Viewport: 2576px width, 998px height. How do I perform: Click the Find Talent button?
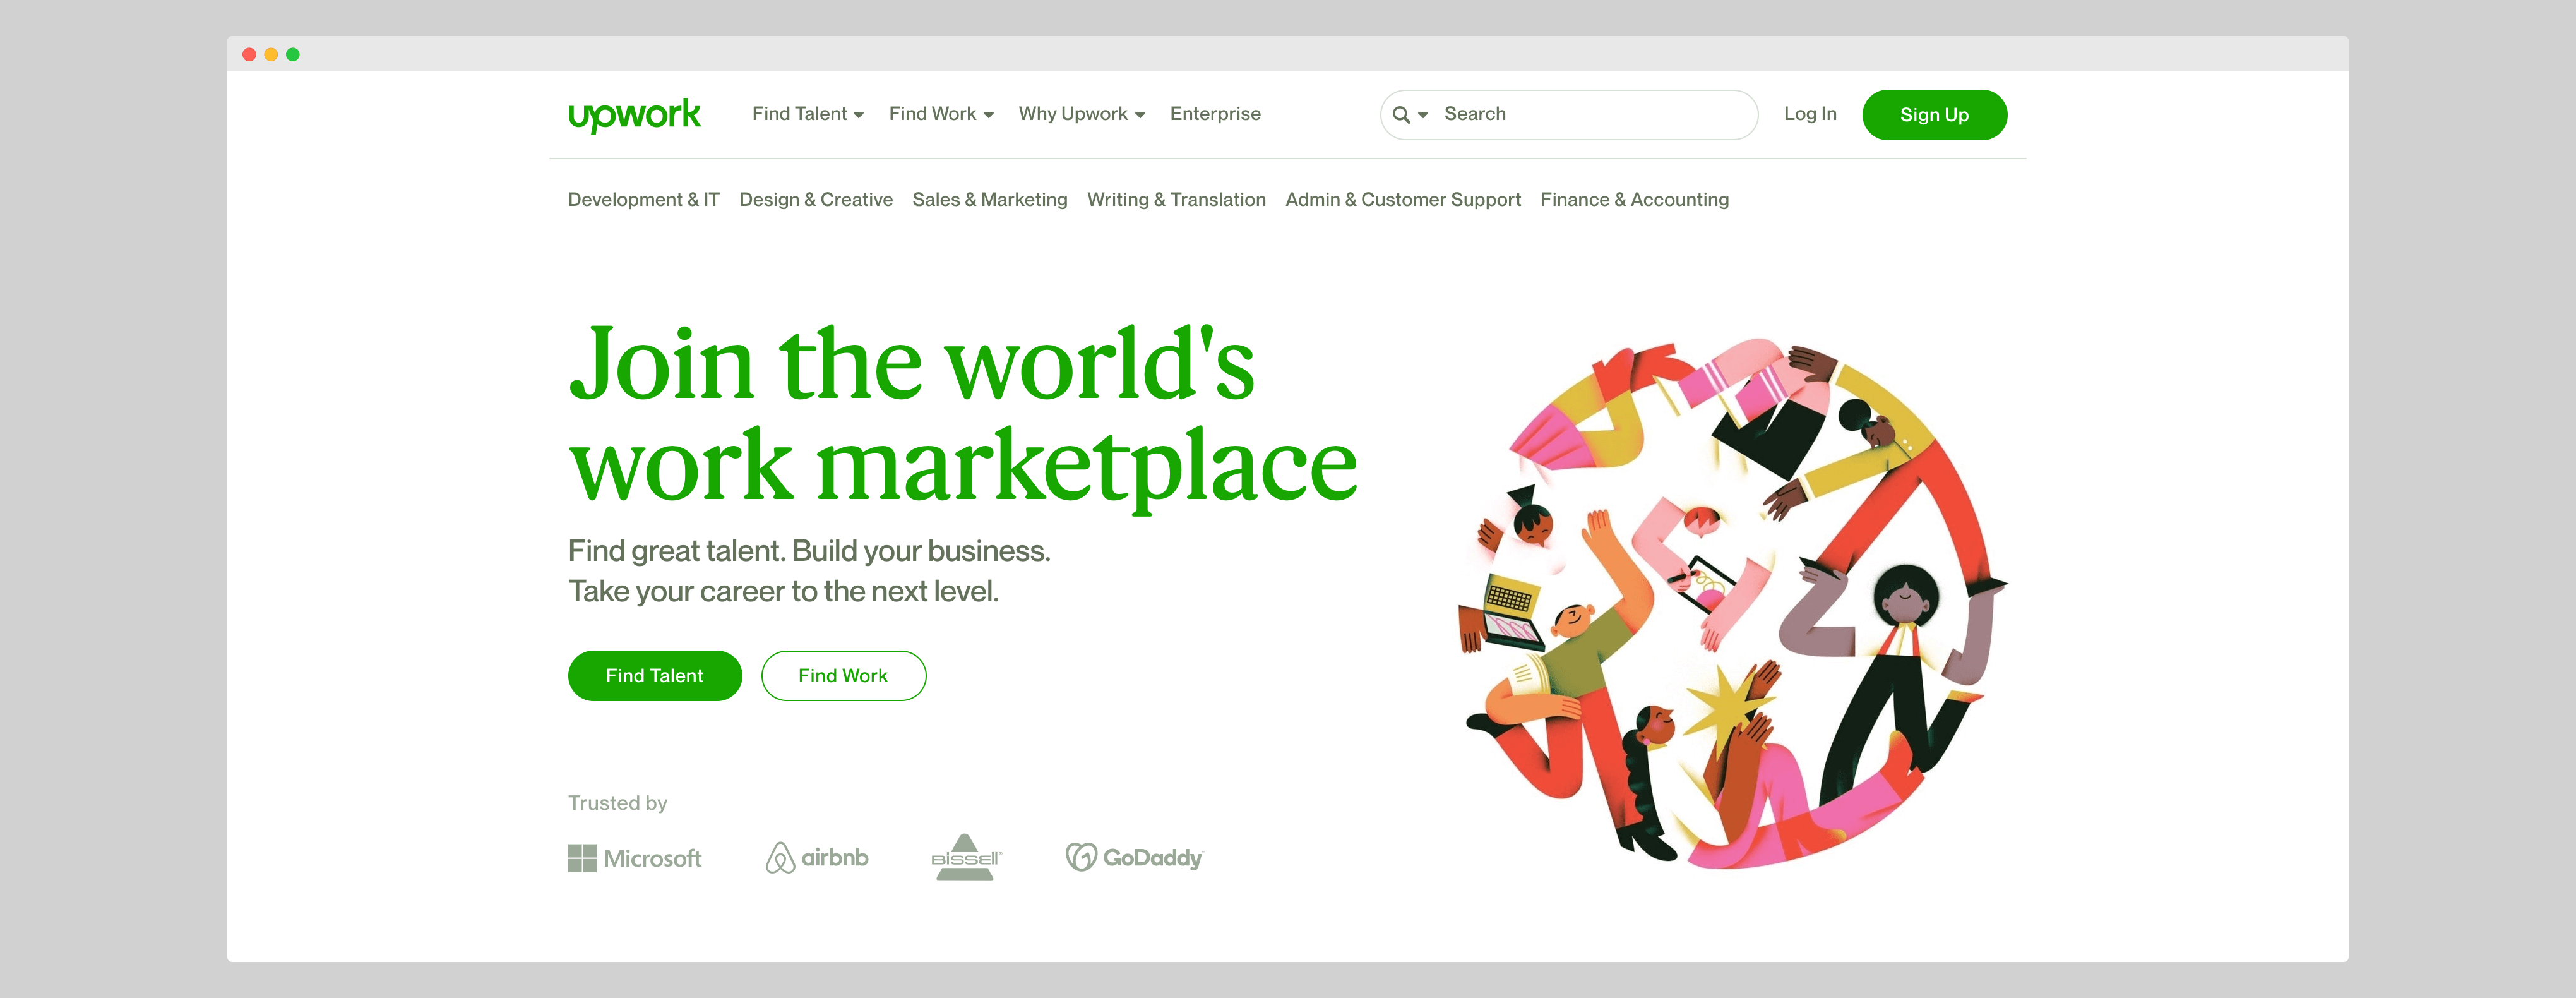655,676
